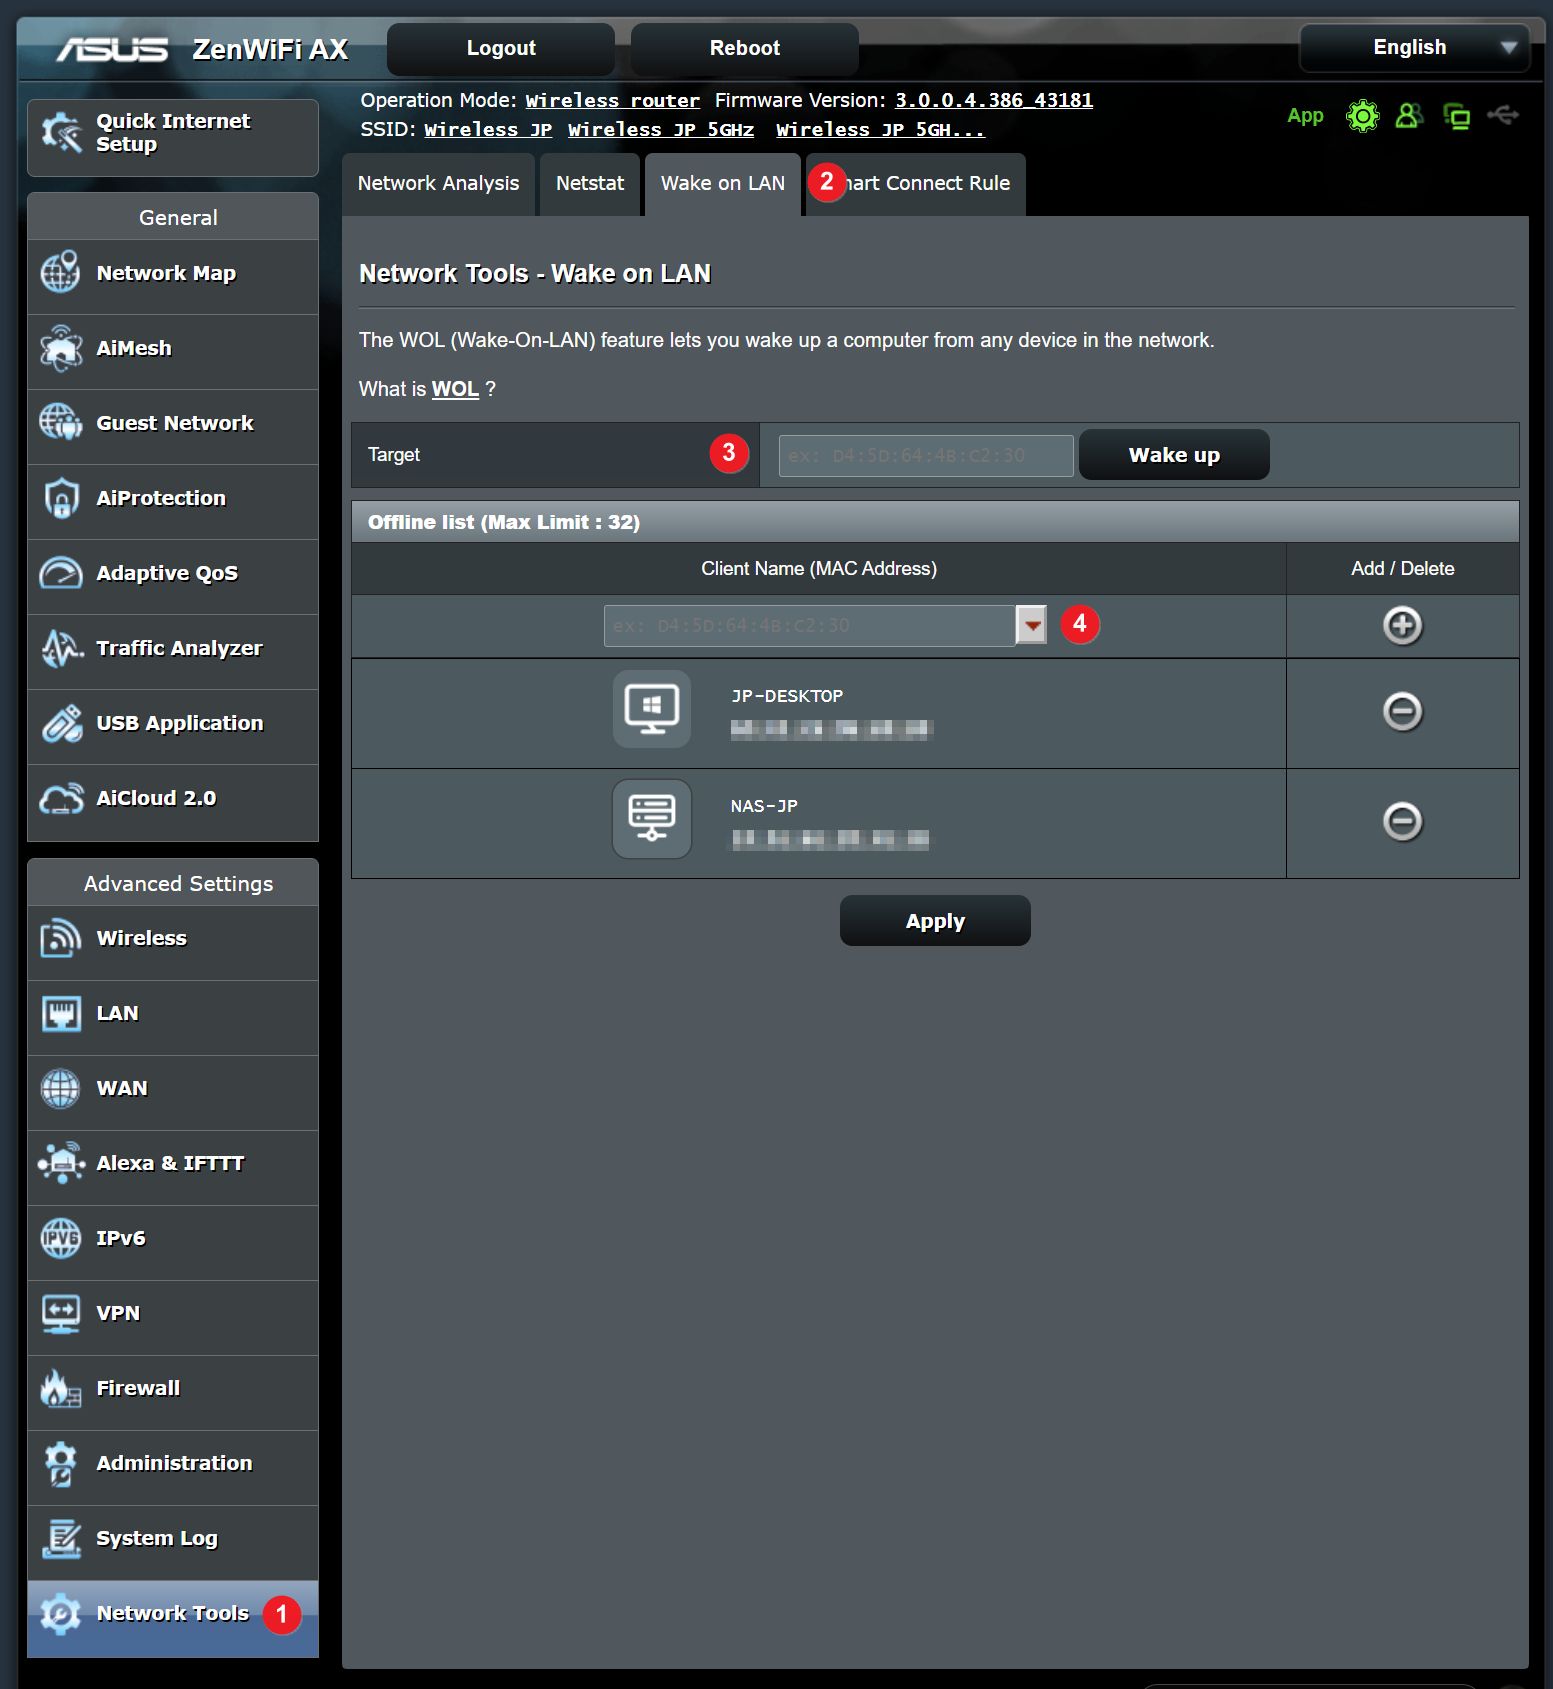Click the VPN monitor icon

[61, 1313]
